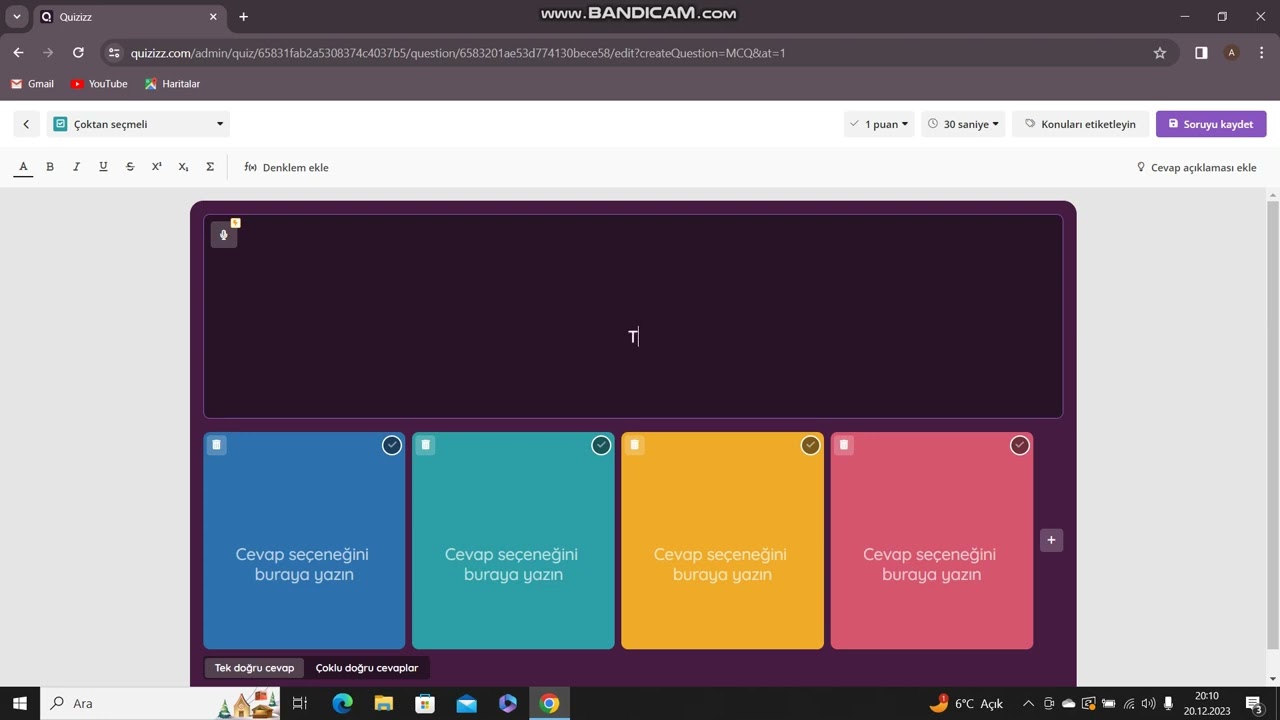This screenshot has width=1280, height=720.
Task: Open the Windows Start menu
Action: [20, 703]
